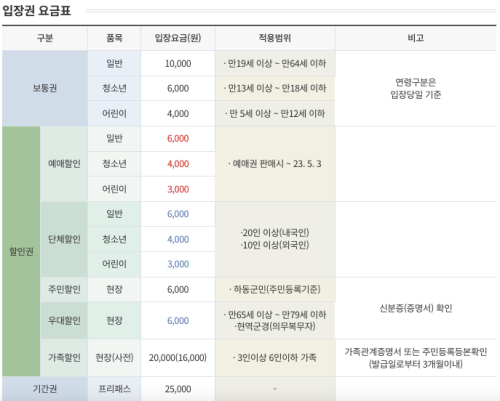Screen dimensions: 500x401
Task: Select the '구분' column header
Action: (45, 38)
